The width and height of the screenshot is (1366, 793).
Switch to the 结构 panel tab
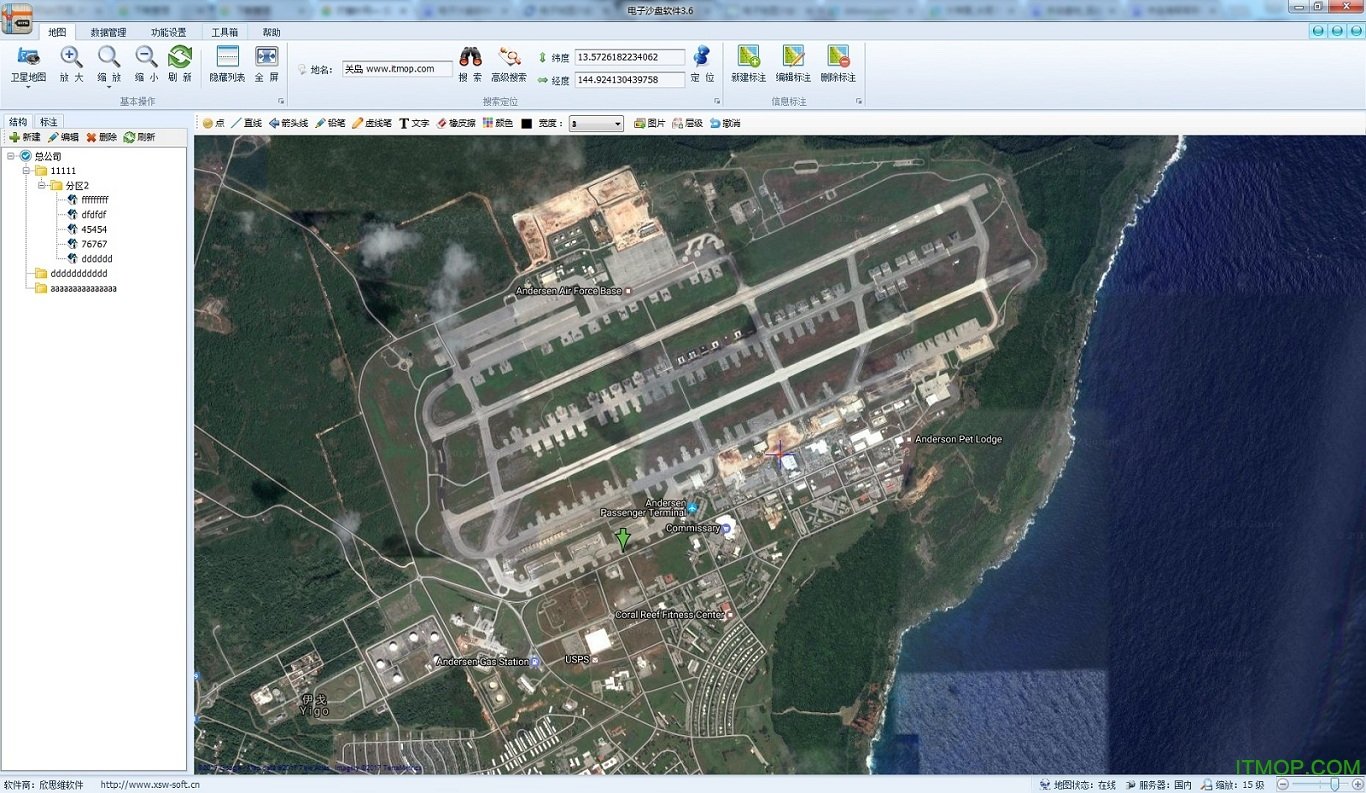[18, 122]
